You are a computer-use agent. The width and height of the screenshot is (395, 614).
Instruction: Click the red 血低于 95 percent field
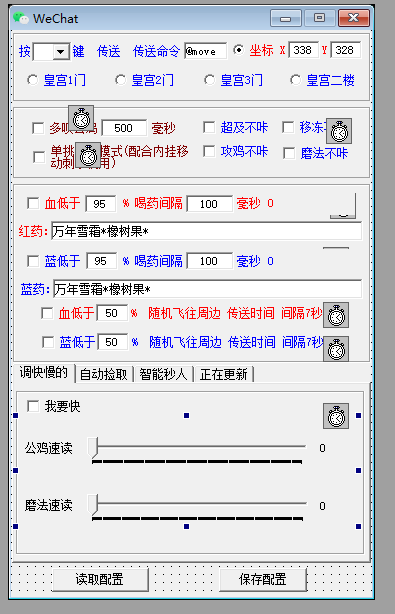click(x=101, y=204)
